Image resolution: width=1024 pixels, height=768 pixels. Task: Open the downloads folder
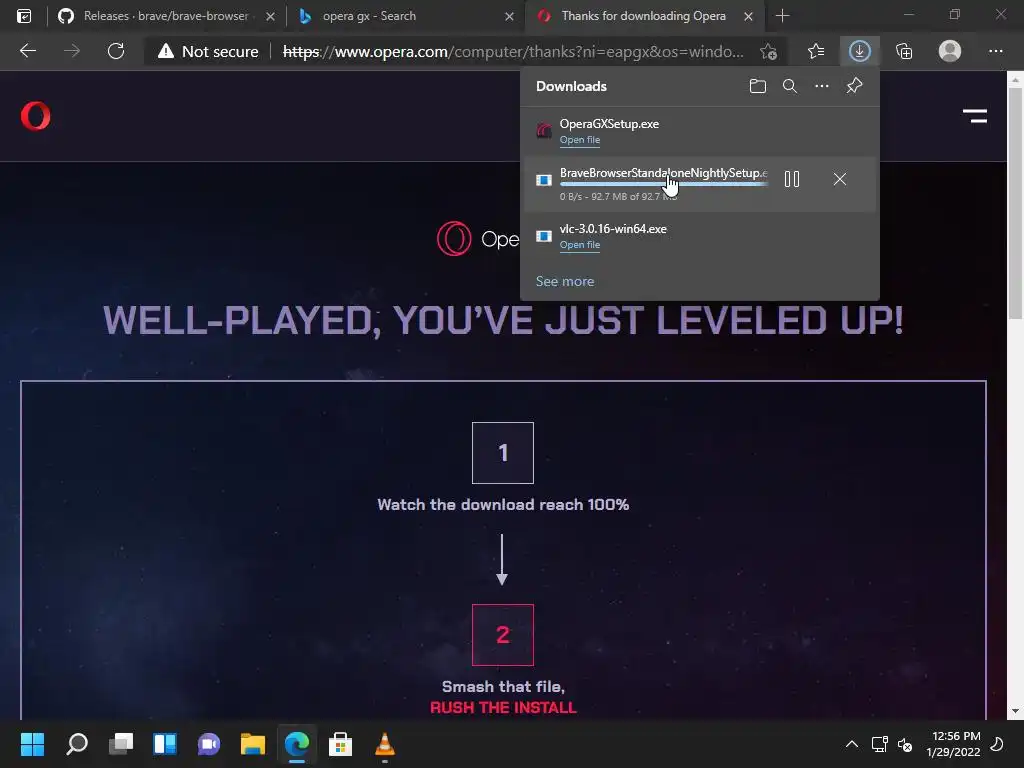coord(758,86)
